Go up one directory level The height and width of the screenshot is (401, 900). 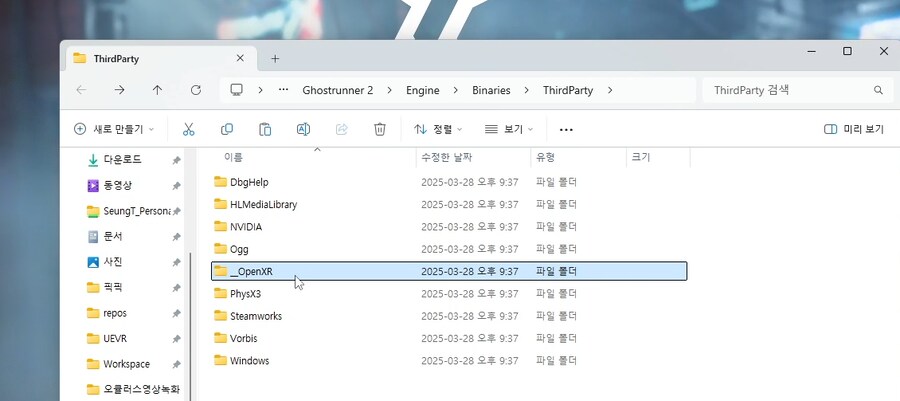(157, 90)
